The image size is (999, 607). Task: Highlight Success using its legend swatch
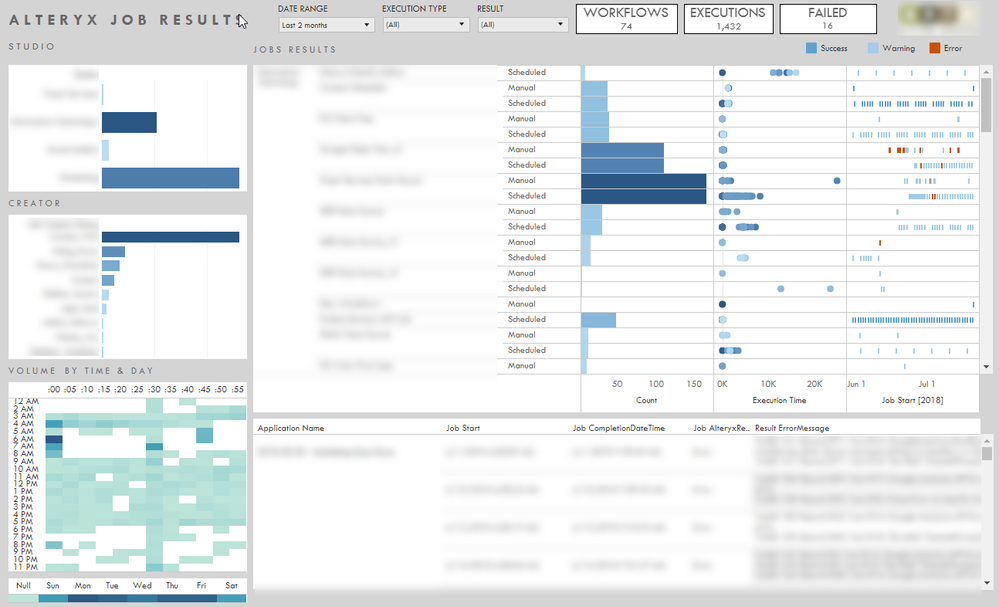(x=811, y=48)
